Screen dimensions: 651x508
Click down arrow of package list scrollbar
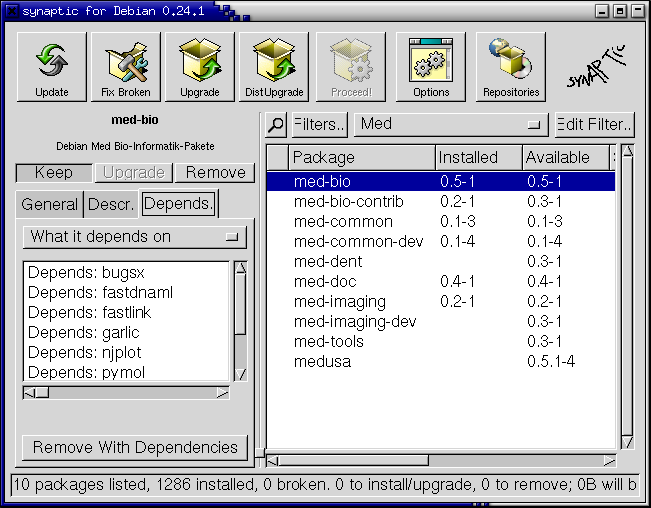(x=627, y=442)
